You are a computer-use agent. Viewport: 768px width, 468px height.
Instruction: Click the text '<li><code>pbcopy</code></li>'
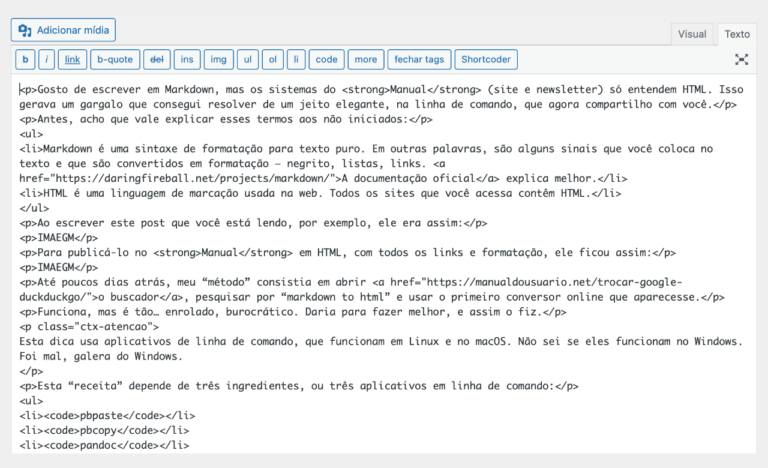tap(104, 430)
